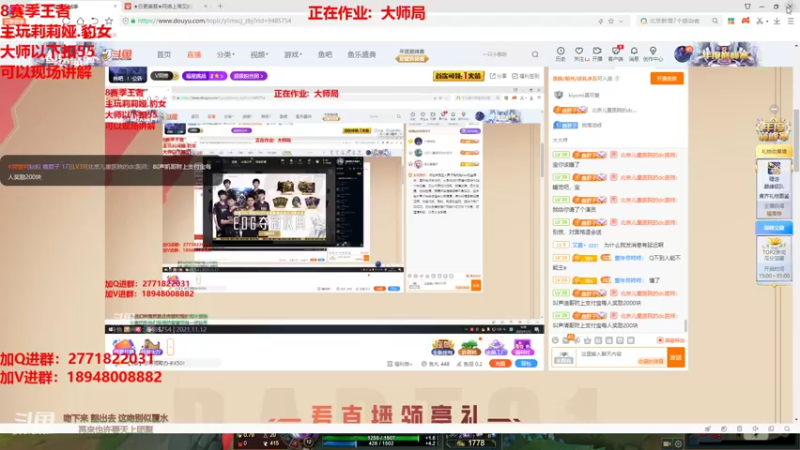Image resolution: width=800 pixels, height=450 pixels.
Task: Click the browser bookmark star icon
Action: click(x=109, y=21)
